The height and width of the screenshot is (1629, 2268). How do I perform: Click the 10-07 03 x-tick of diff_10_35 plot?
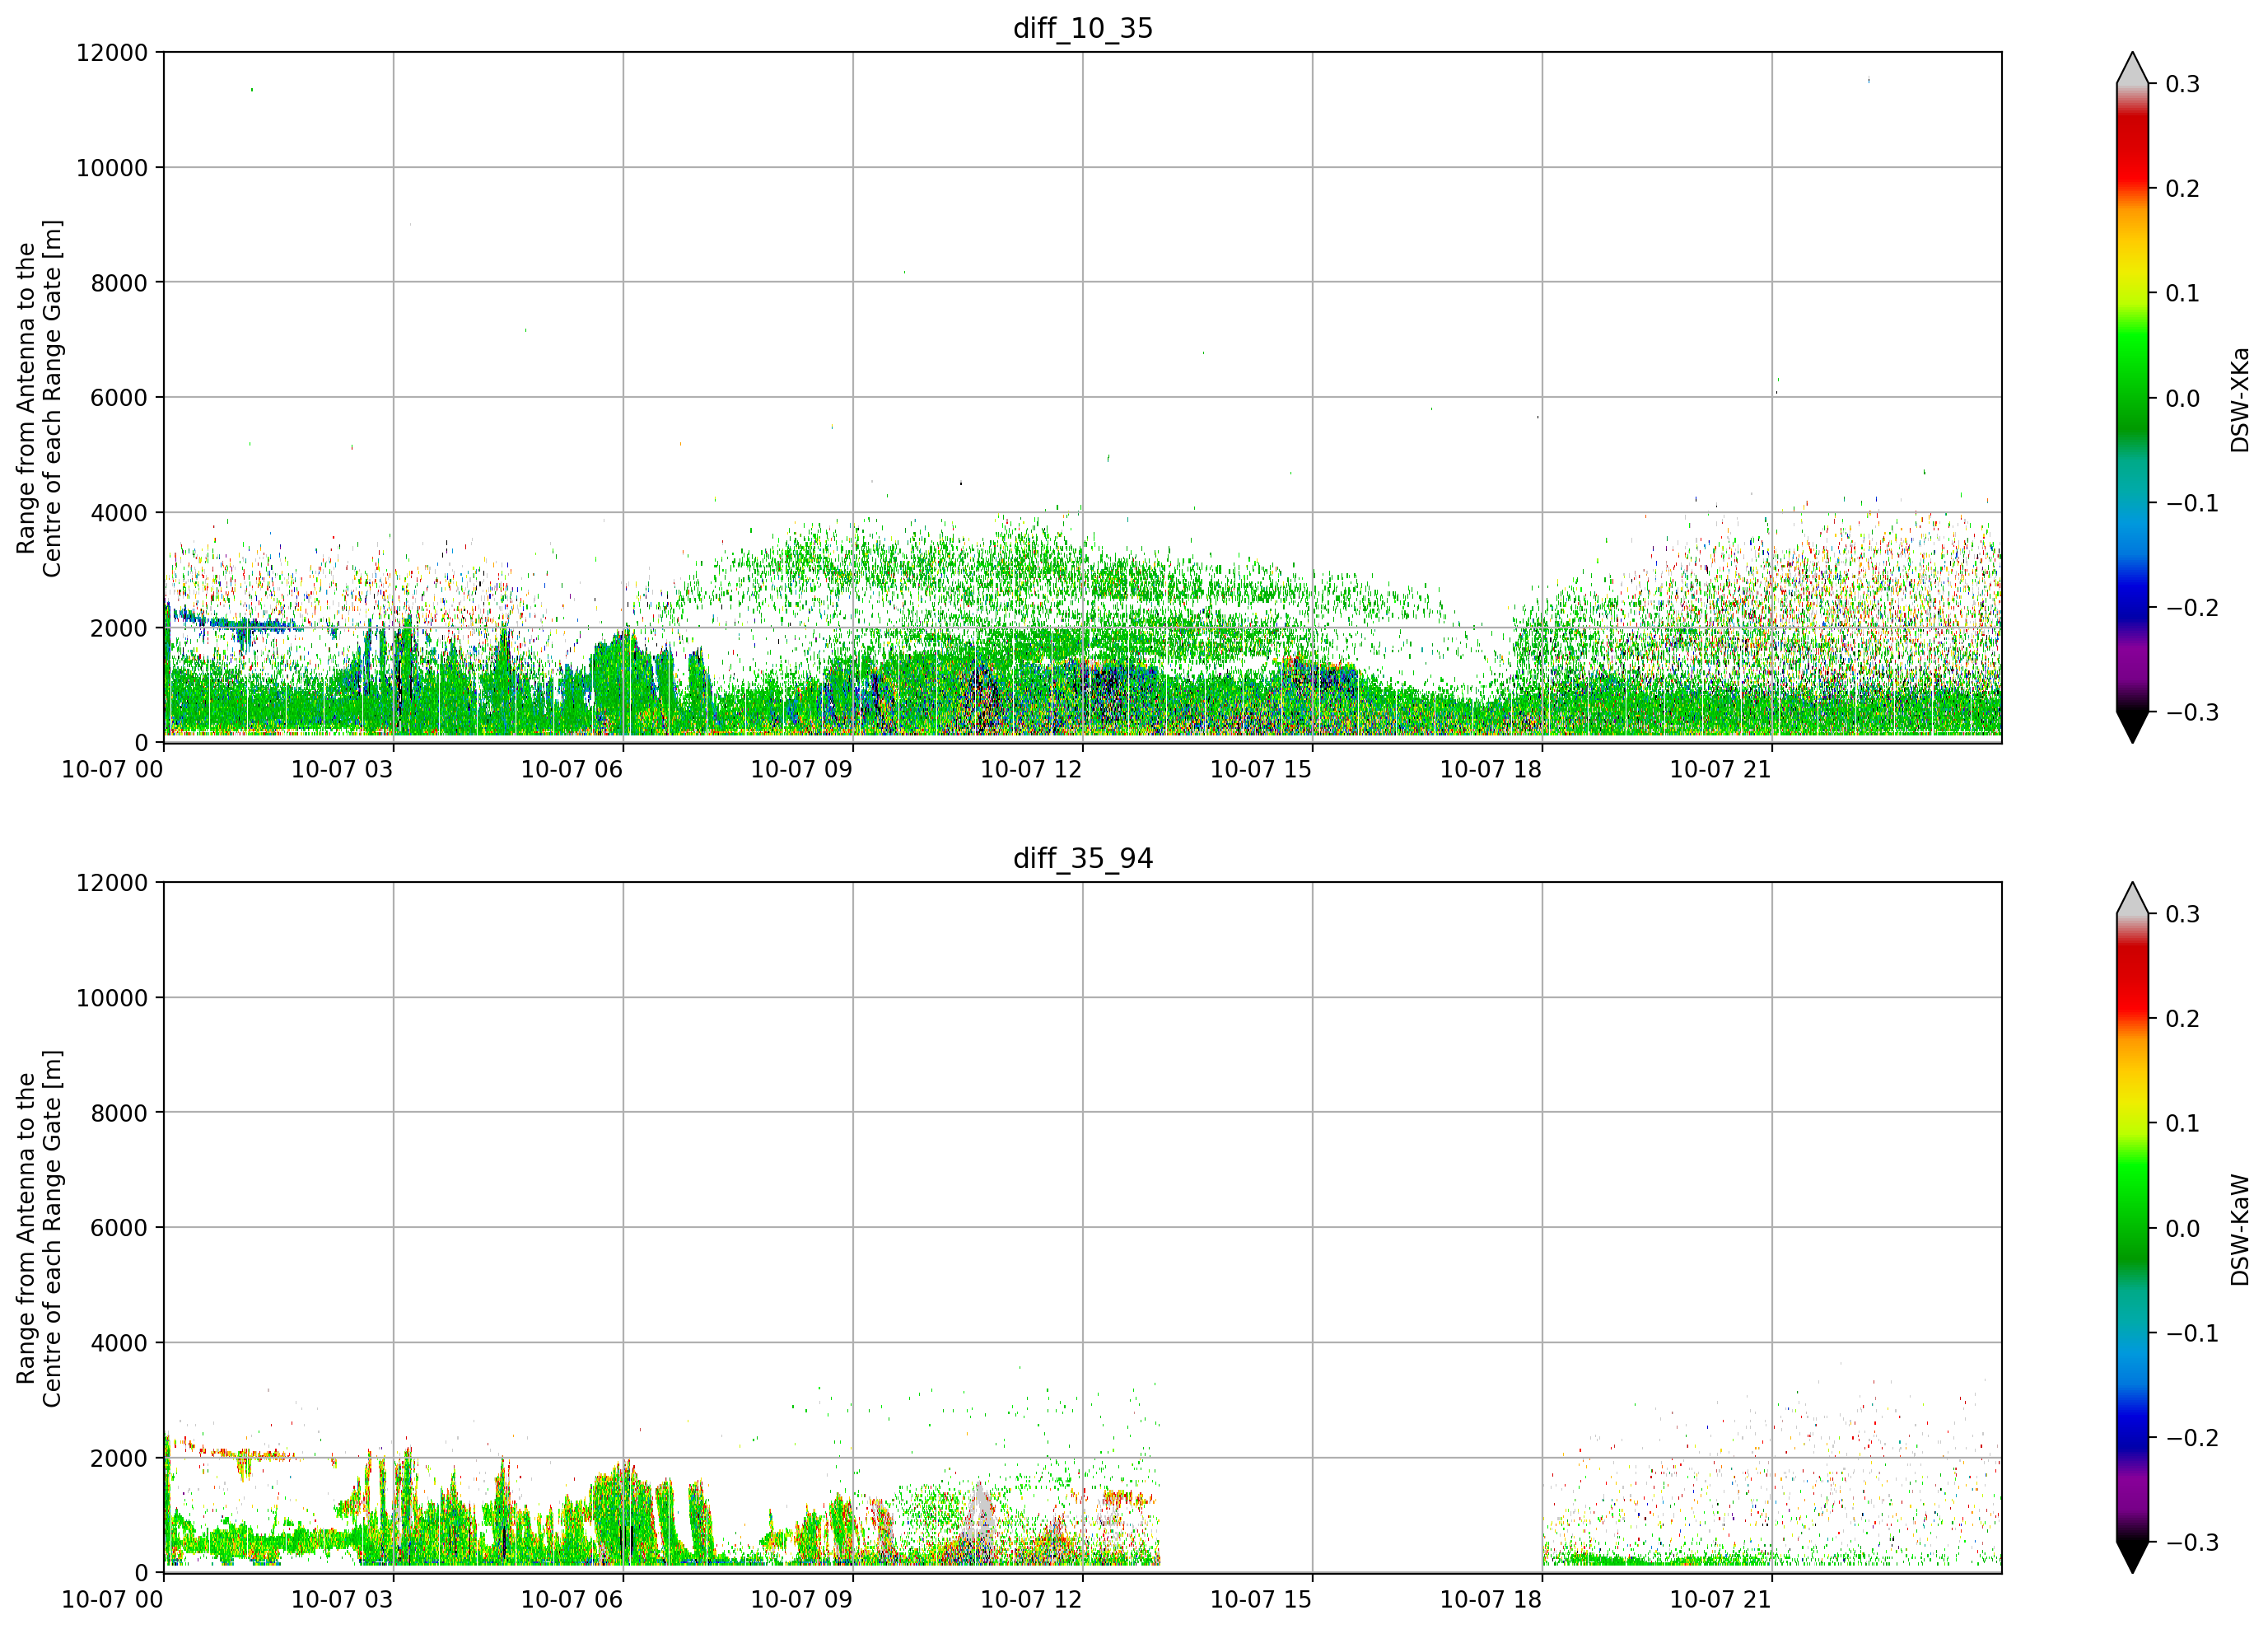342,769
